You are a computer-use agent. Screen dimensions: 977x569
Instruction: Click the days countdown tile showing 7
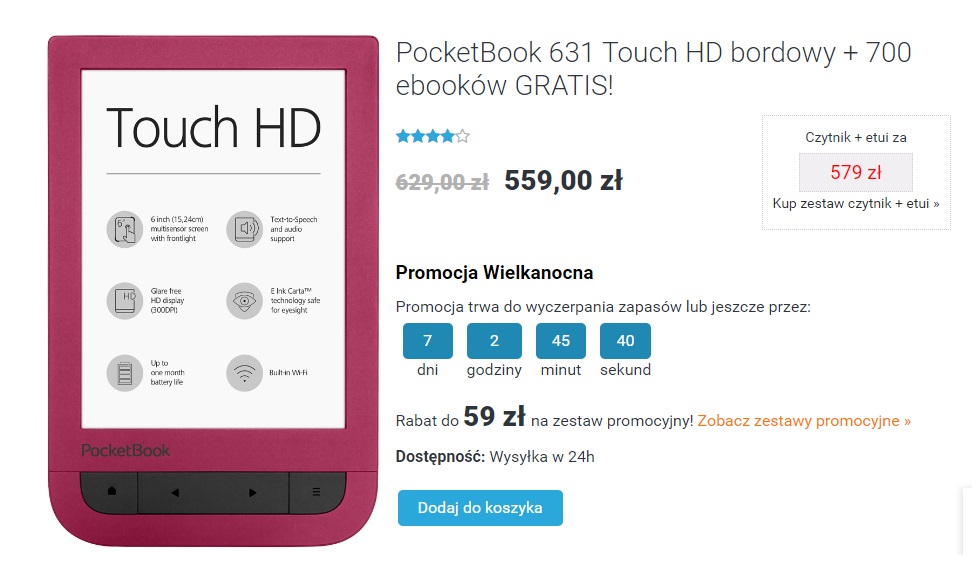click(427, 341)
